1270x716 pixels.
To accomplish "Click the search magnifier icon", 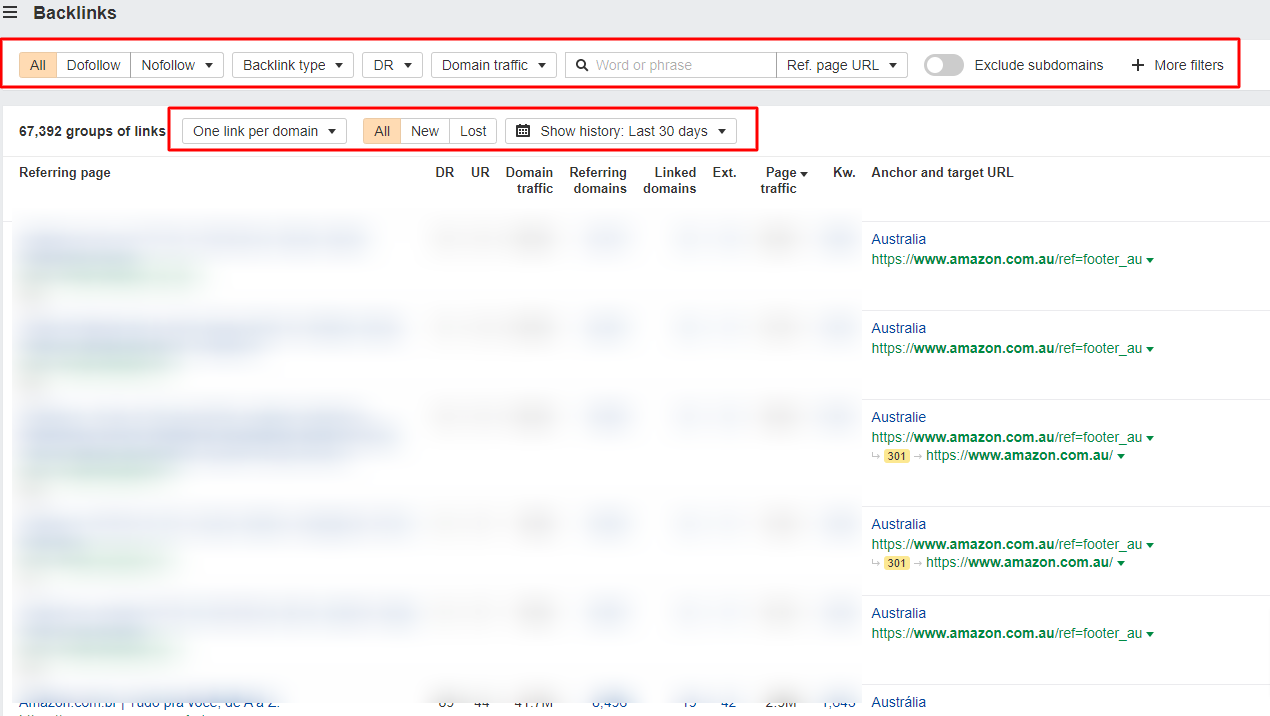I will pyautogui.click(x=581, y=65).
